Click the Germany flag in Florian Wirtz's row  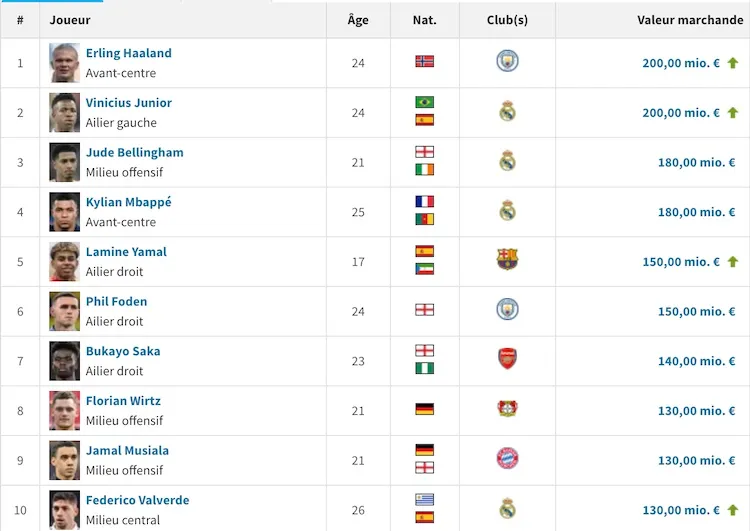click(425, 409)
